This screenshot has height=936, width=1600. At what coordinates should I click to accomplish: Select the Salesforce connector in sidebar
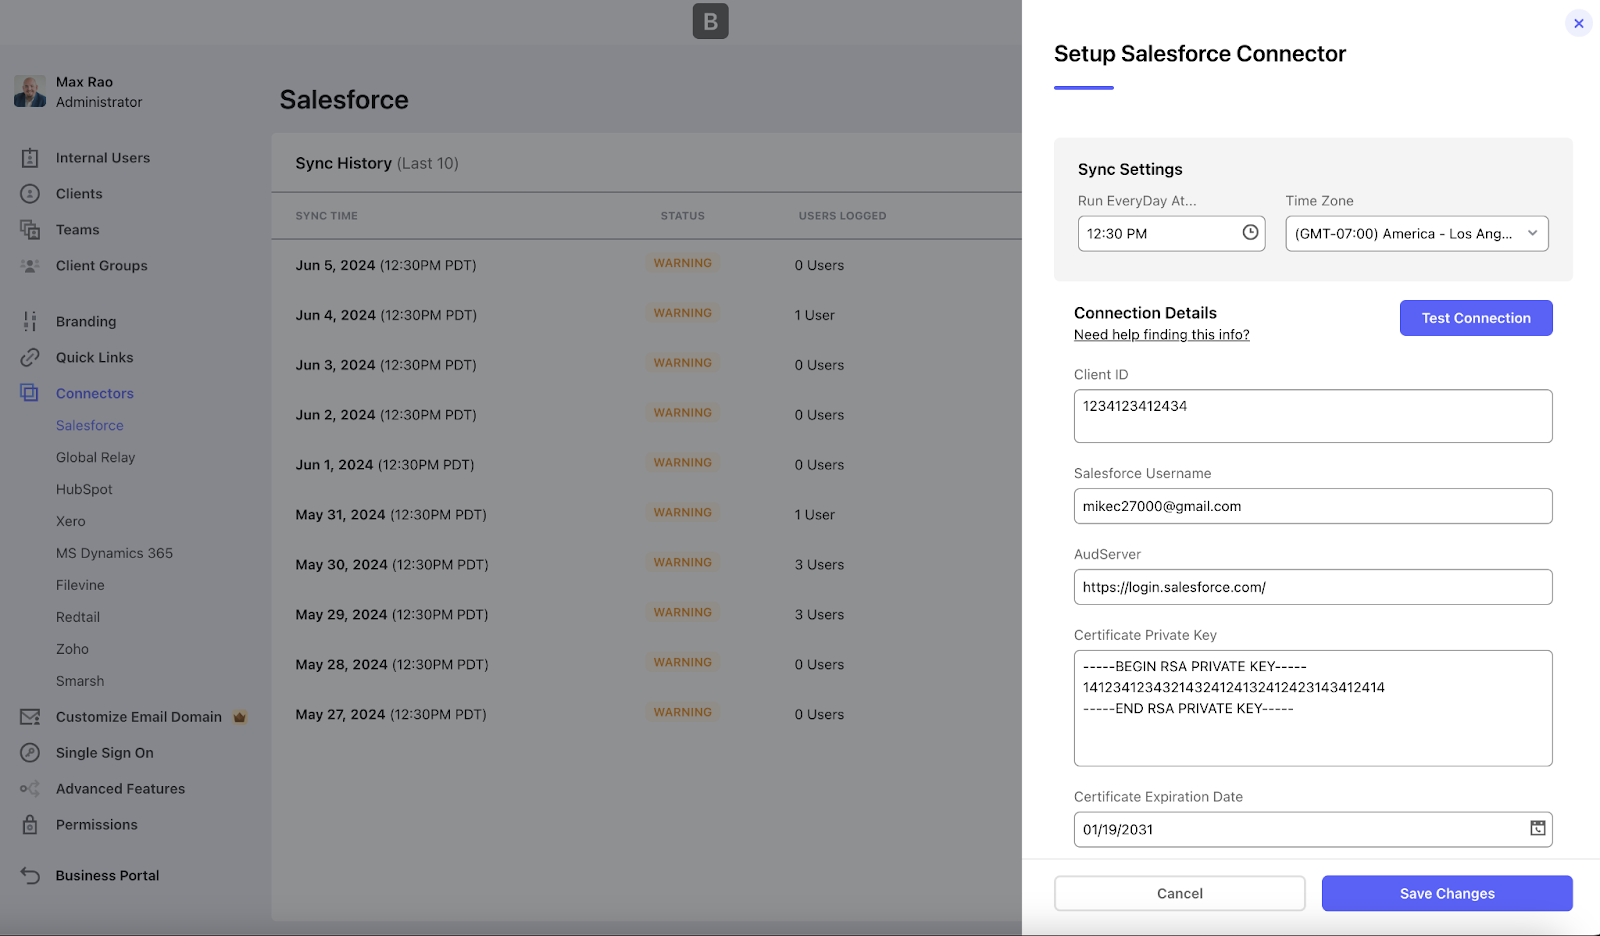pos(90,425)
